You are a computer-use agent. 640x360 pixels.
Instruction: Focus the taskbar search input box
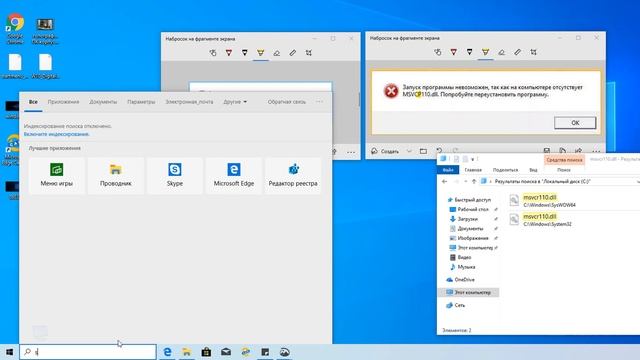click(88, 351)
